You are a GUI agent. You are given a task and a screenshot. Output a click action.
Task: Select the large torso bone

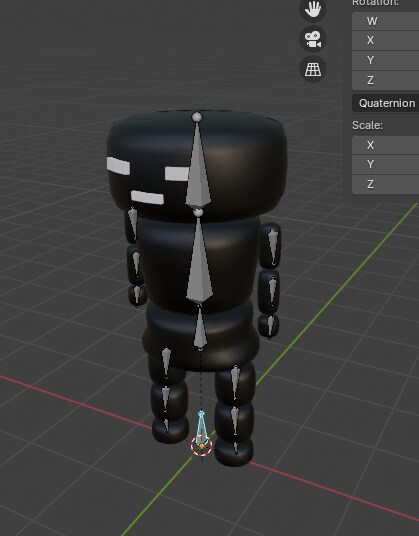200,260
